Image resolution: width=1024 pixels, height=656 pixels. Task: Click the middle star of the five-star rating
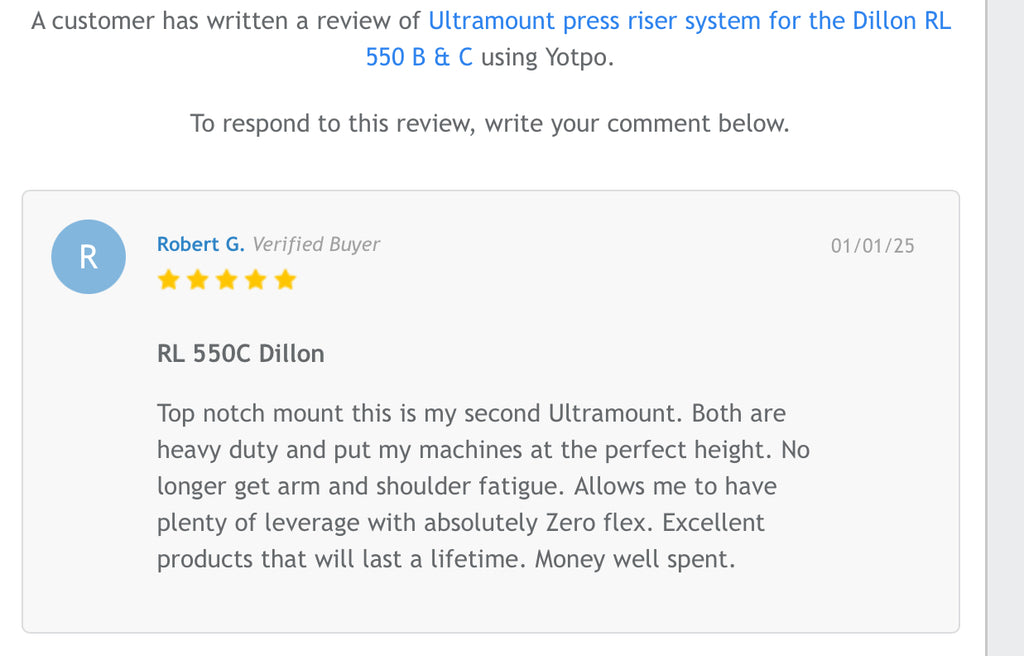pyautogui.click(x=226, y=280)
